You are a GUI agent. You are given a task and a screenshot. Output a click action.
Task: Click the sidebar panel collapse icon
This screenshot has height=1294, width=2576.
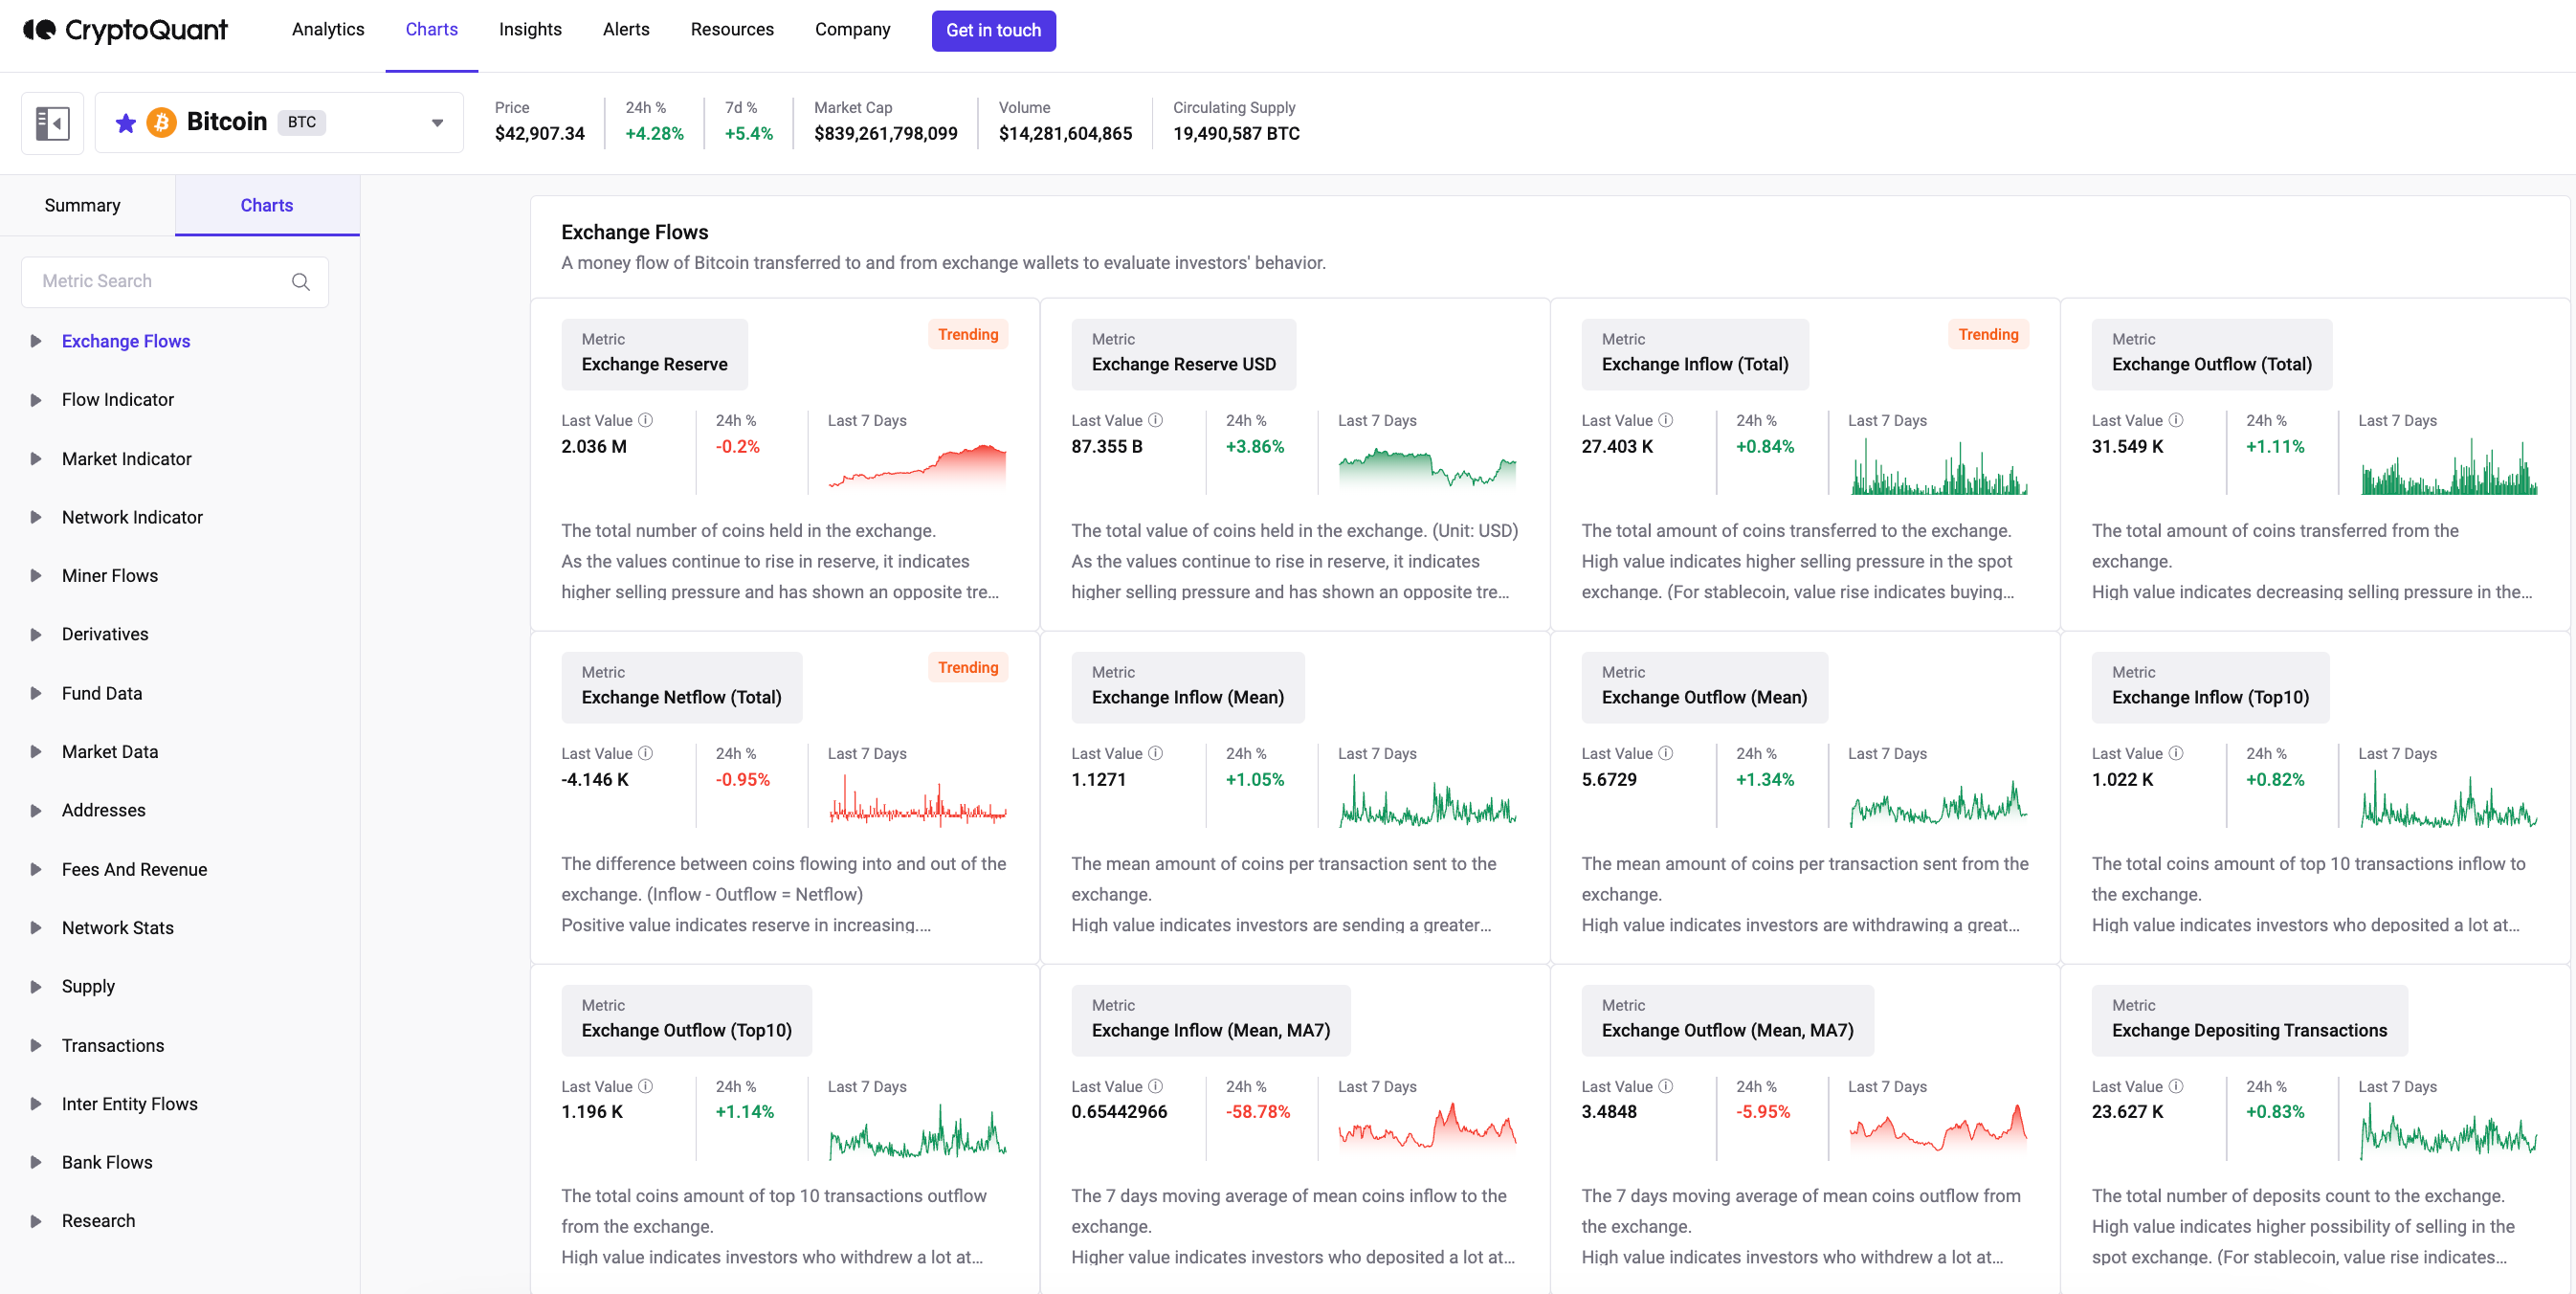point(52,122)
